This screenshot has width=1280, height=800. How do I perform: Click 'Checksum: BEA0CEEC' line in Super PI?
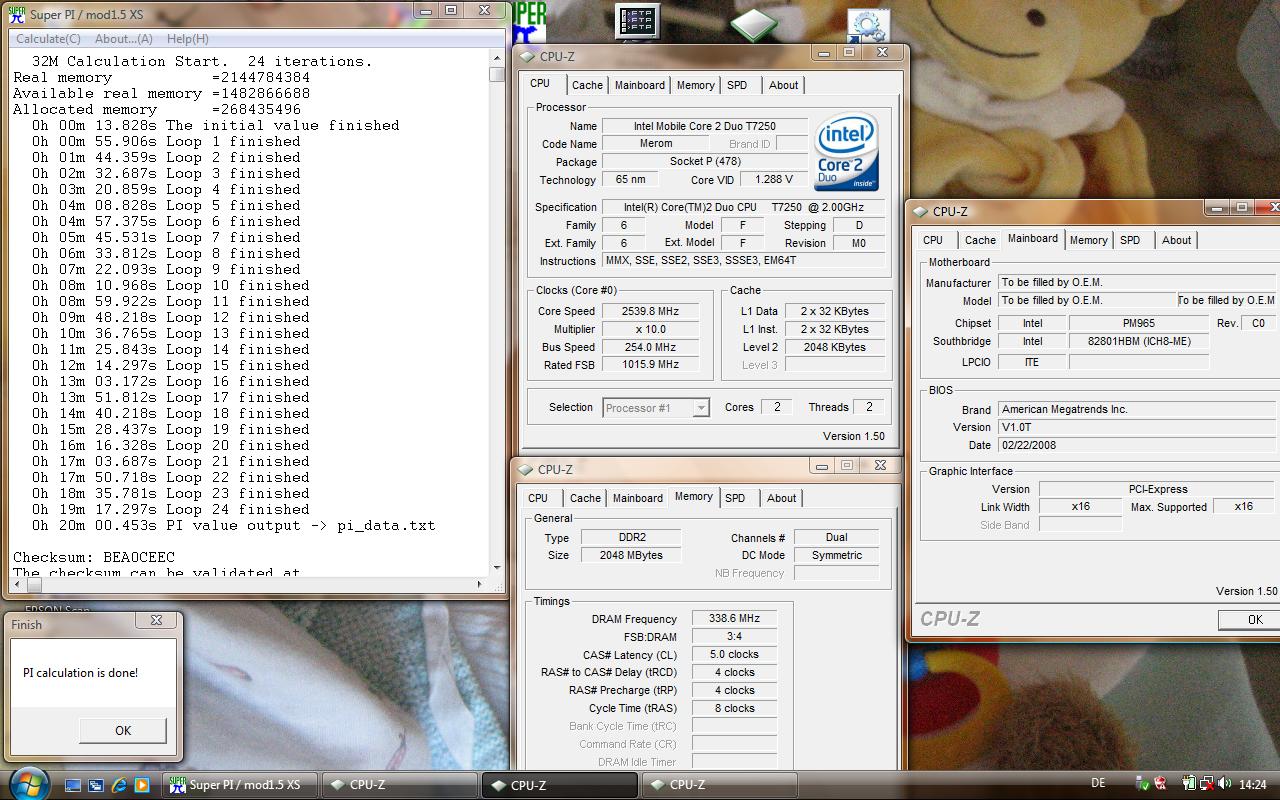[94, 557]
